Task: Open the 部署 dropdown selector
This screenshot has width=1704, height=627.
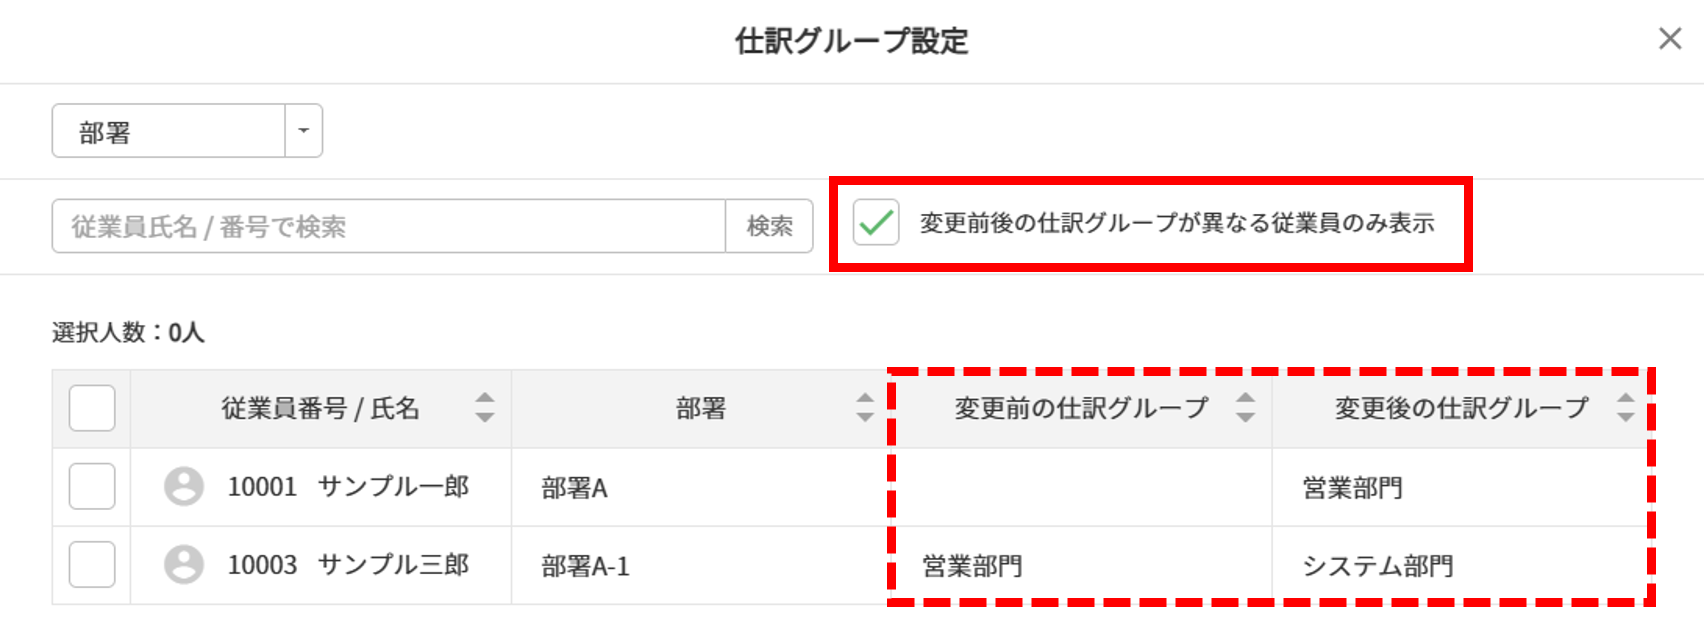Action: [x=168, y=132]
